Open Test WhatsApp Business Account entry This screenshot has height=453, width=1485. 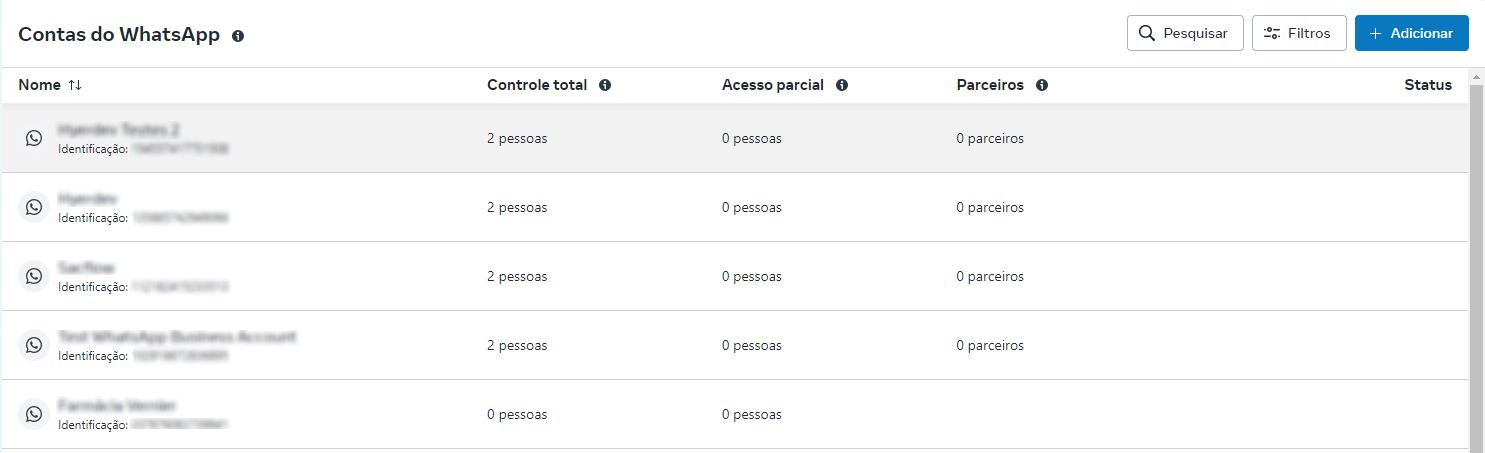(x=177, y=337)
